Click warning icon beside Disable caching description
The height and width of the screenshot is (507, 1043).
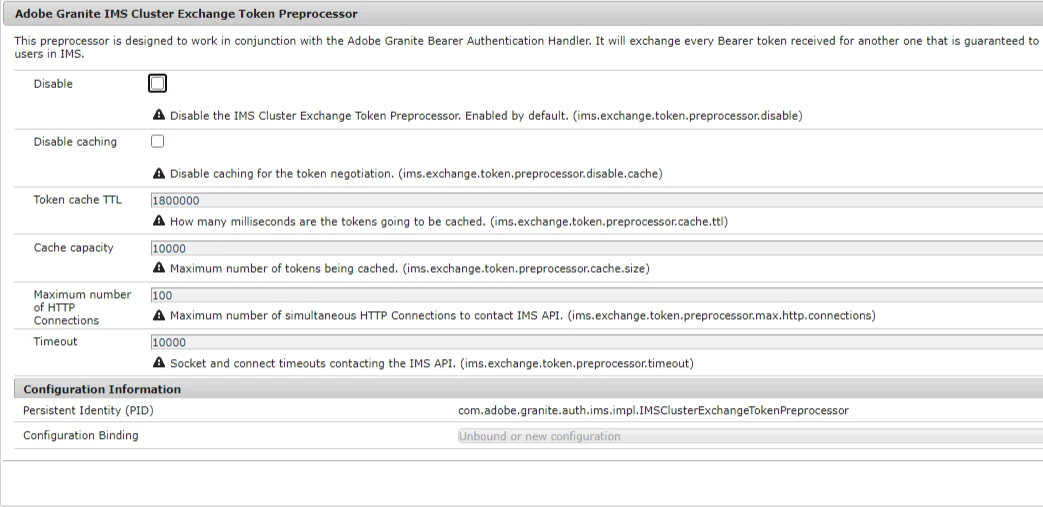[x=158, y=173]
